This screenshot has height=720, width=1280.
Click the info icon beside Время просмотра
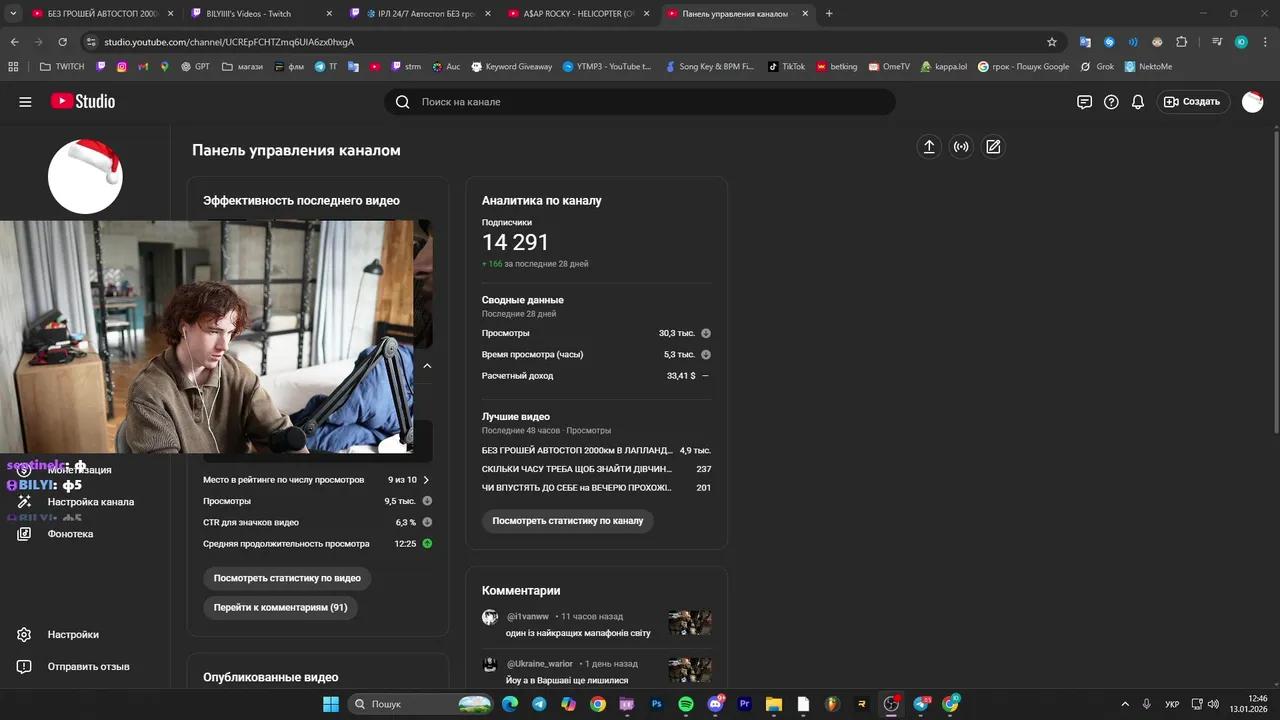706,354
